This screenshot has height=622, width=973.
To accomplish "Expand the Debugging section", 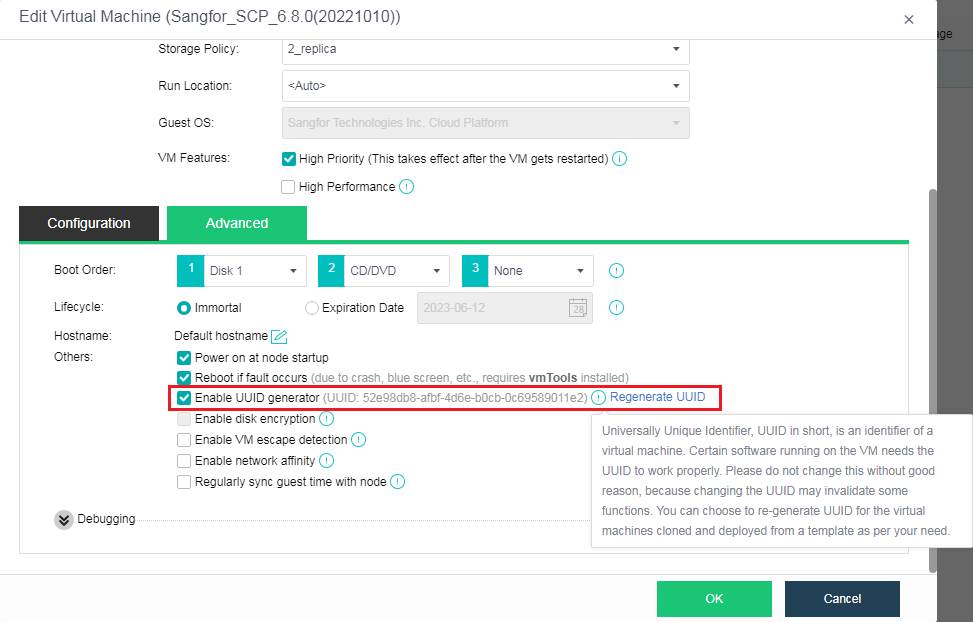I will (x=64, y=520).
